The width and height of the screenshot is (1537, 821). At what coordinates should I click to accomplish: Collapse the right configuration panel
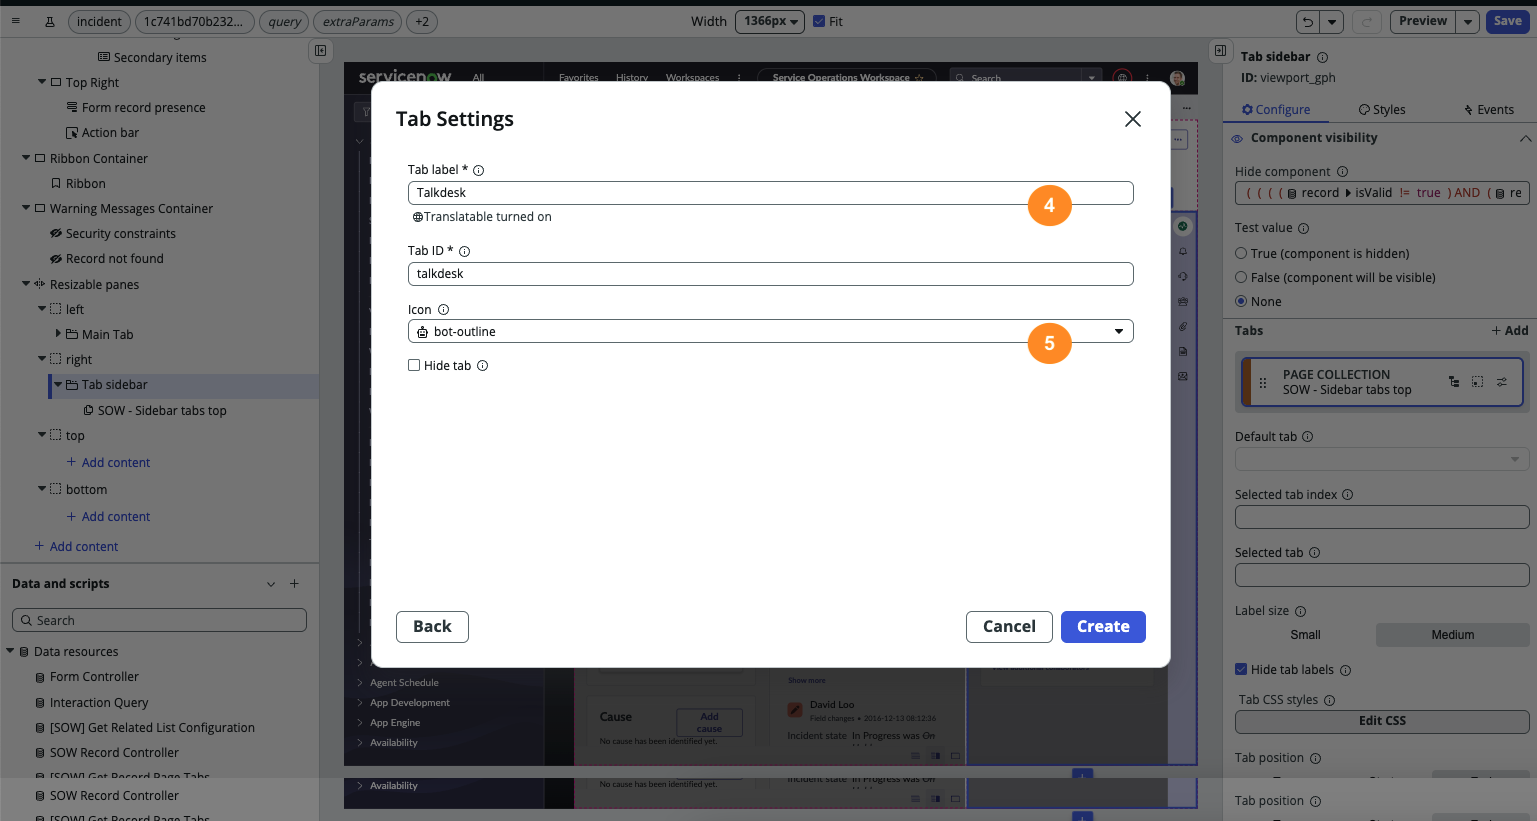coord(1220,50)
